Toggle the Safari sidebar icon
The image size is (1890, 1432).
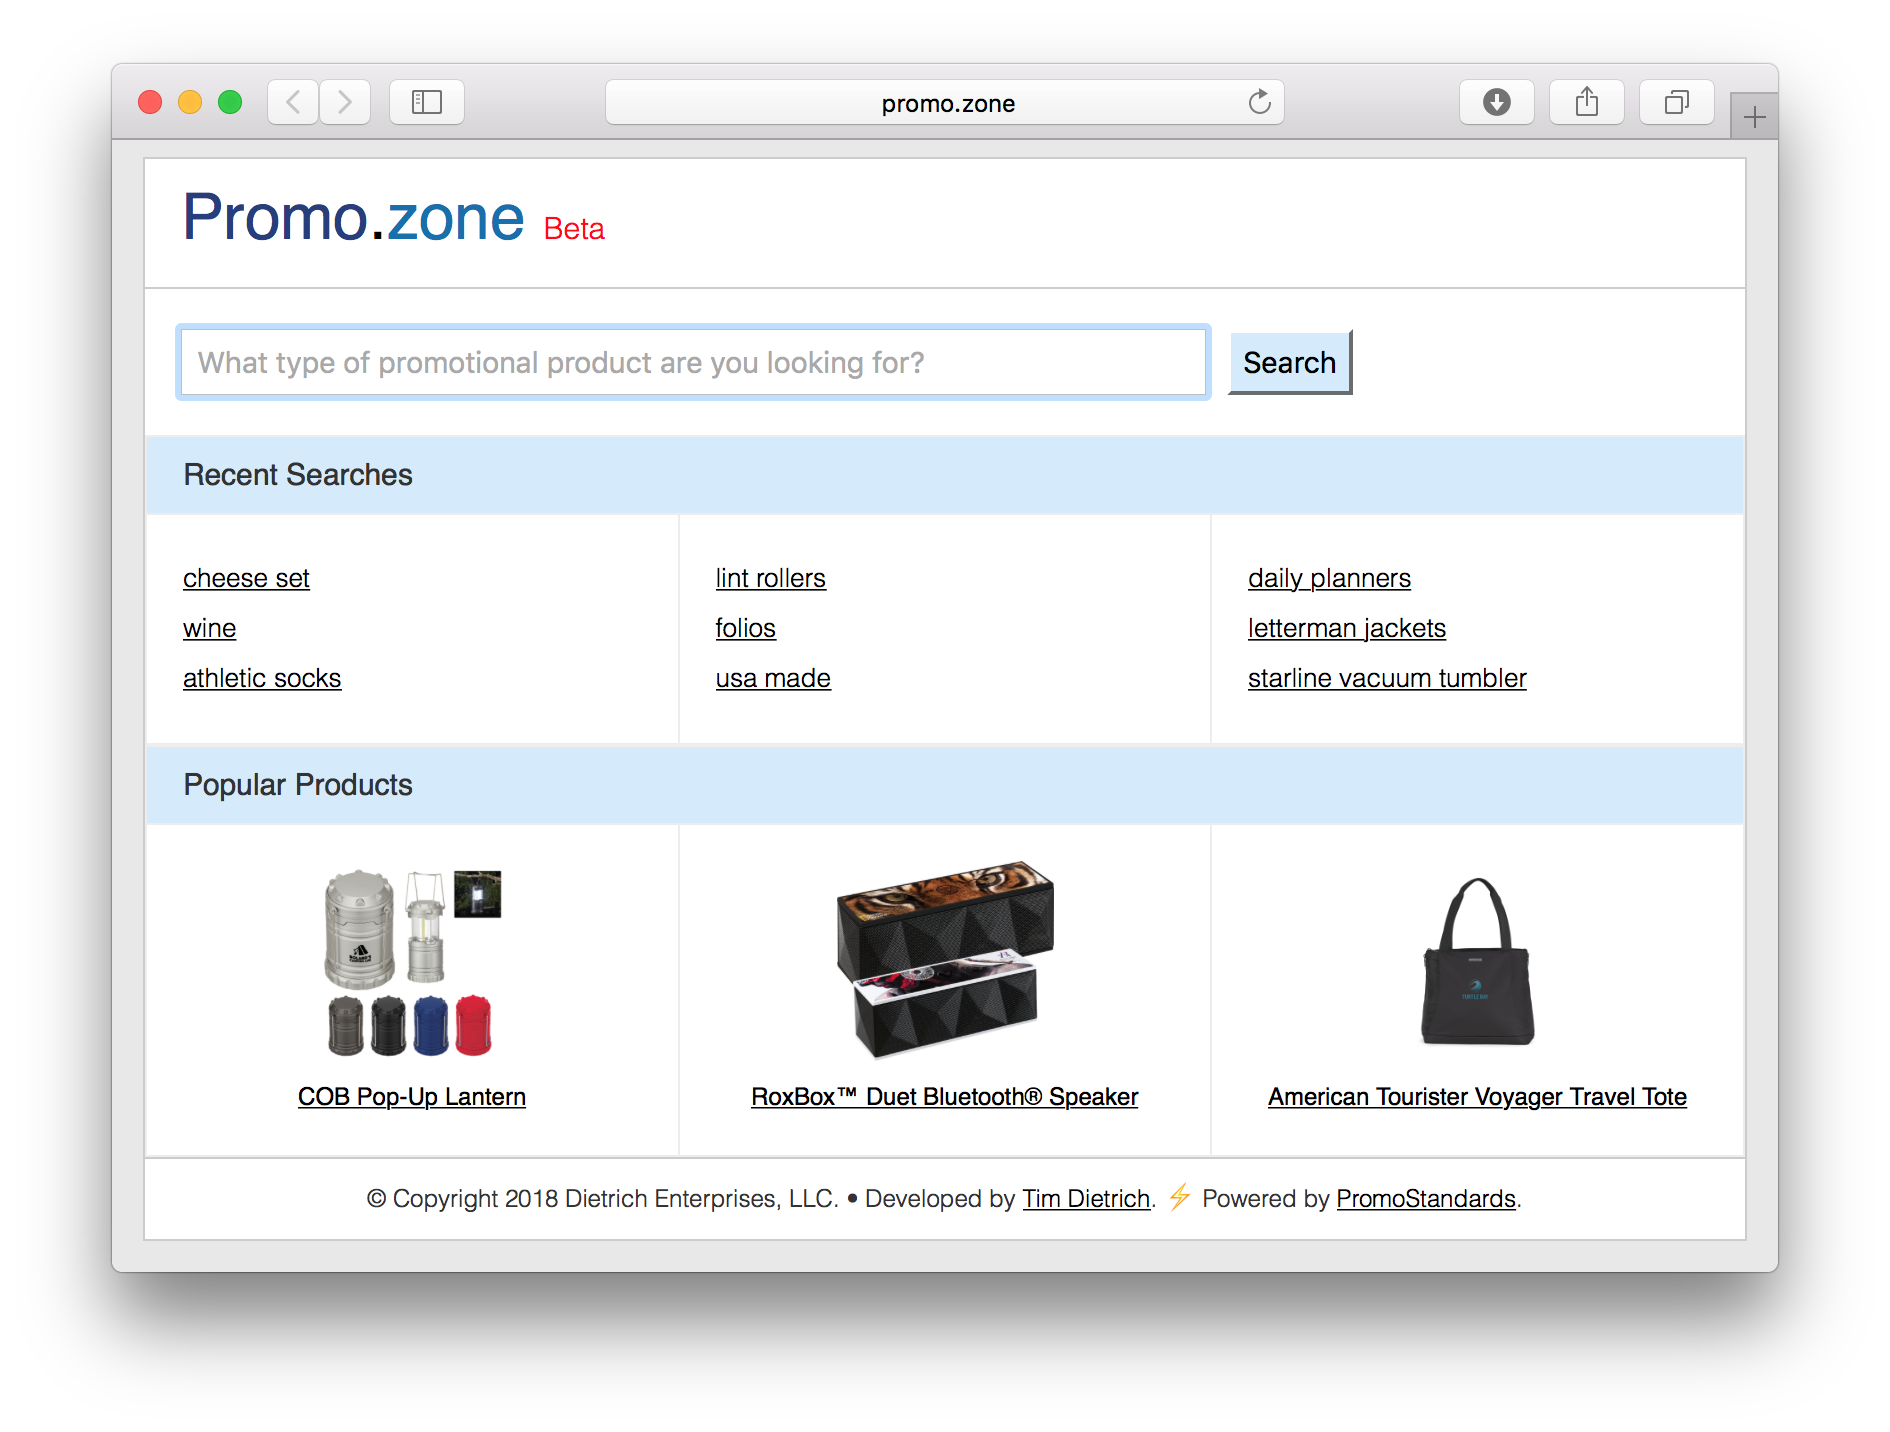point(427,102)
